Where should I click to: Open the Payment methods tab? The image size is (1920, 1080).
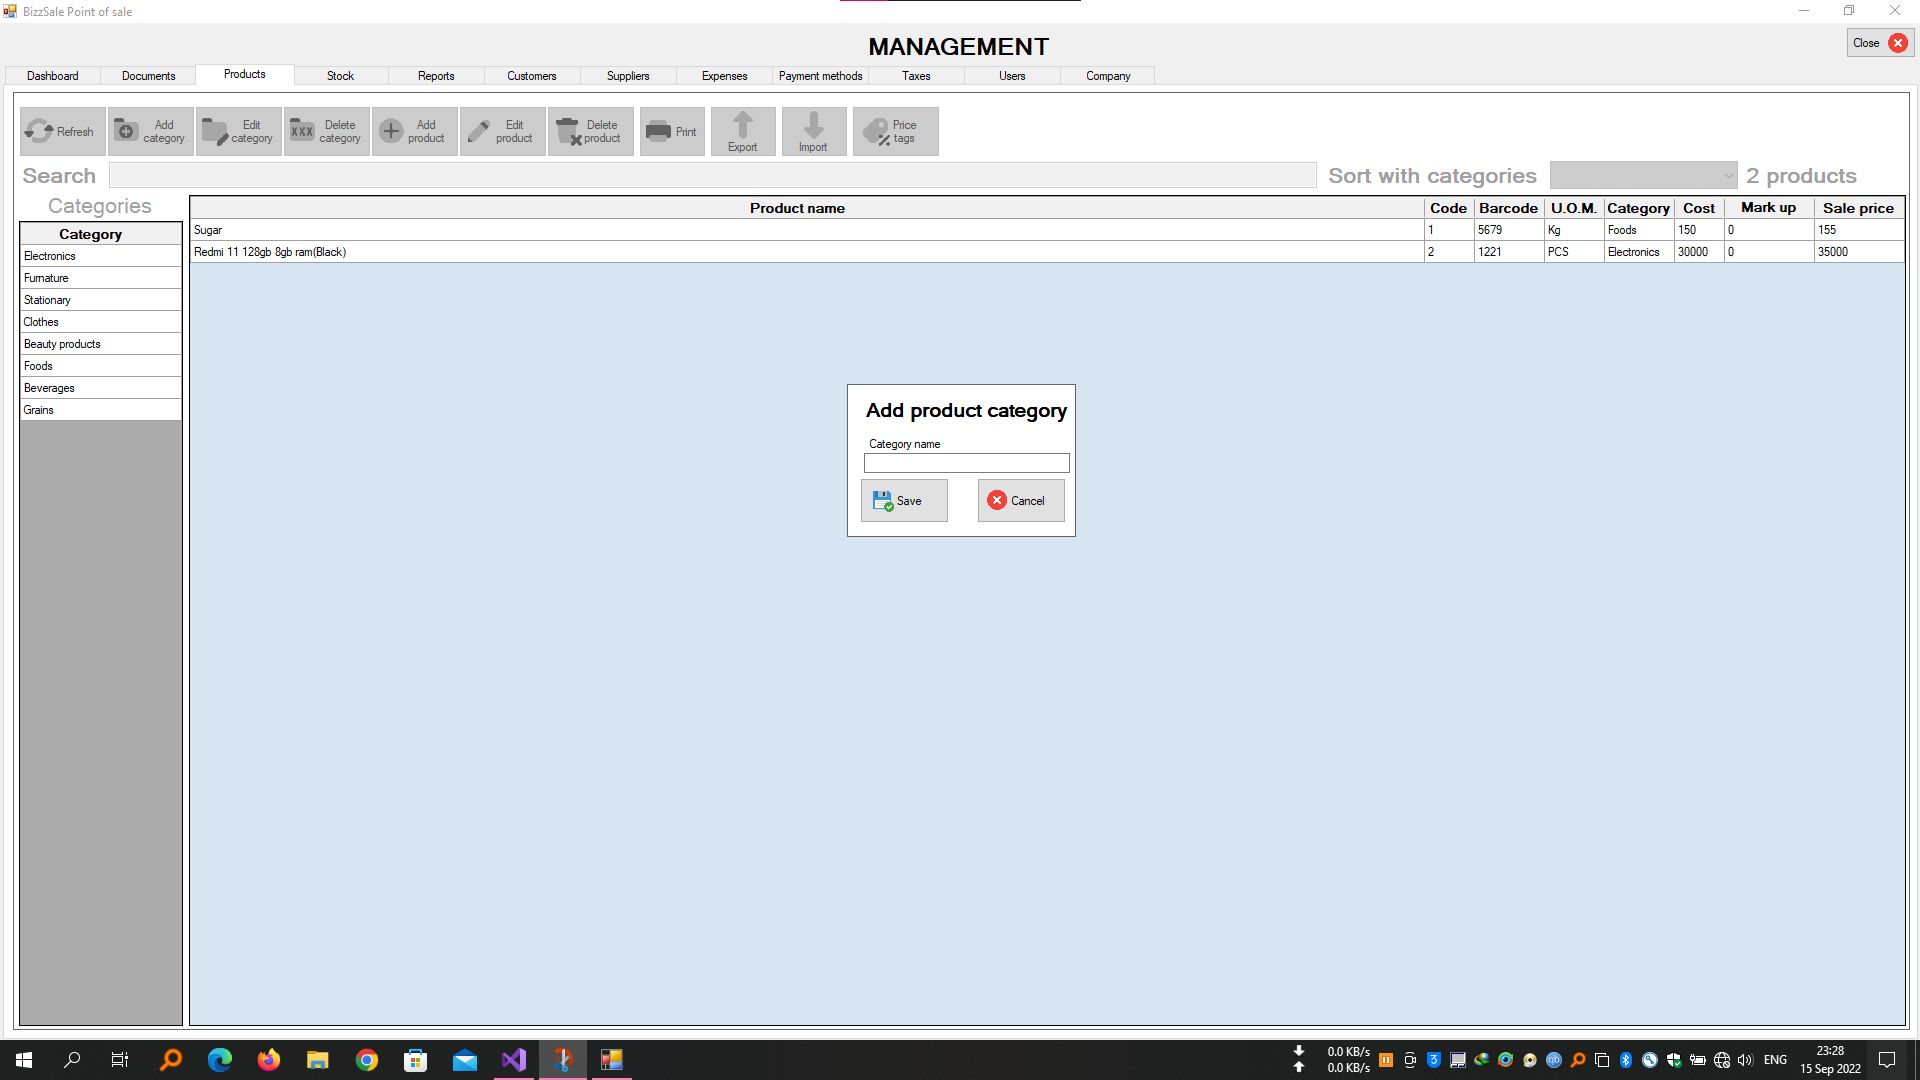click(x=820, y=76)
